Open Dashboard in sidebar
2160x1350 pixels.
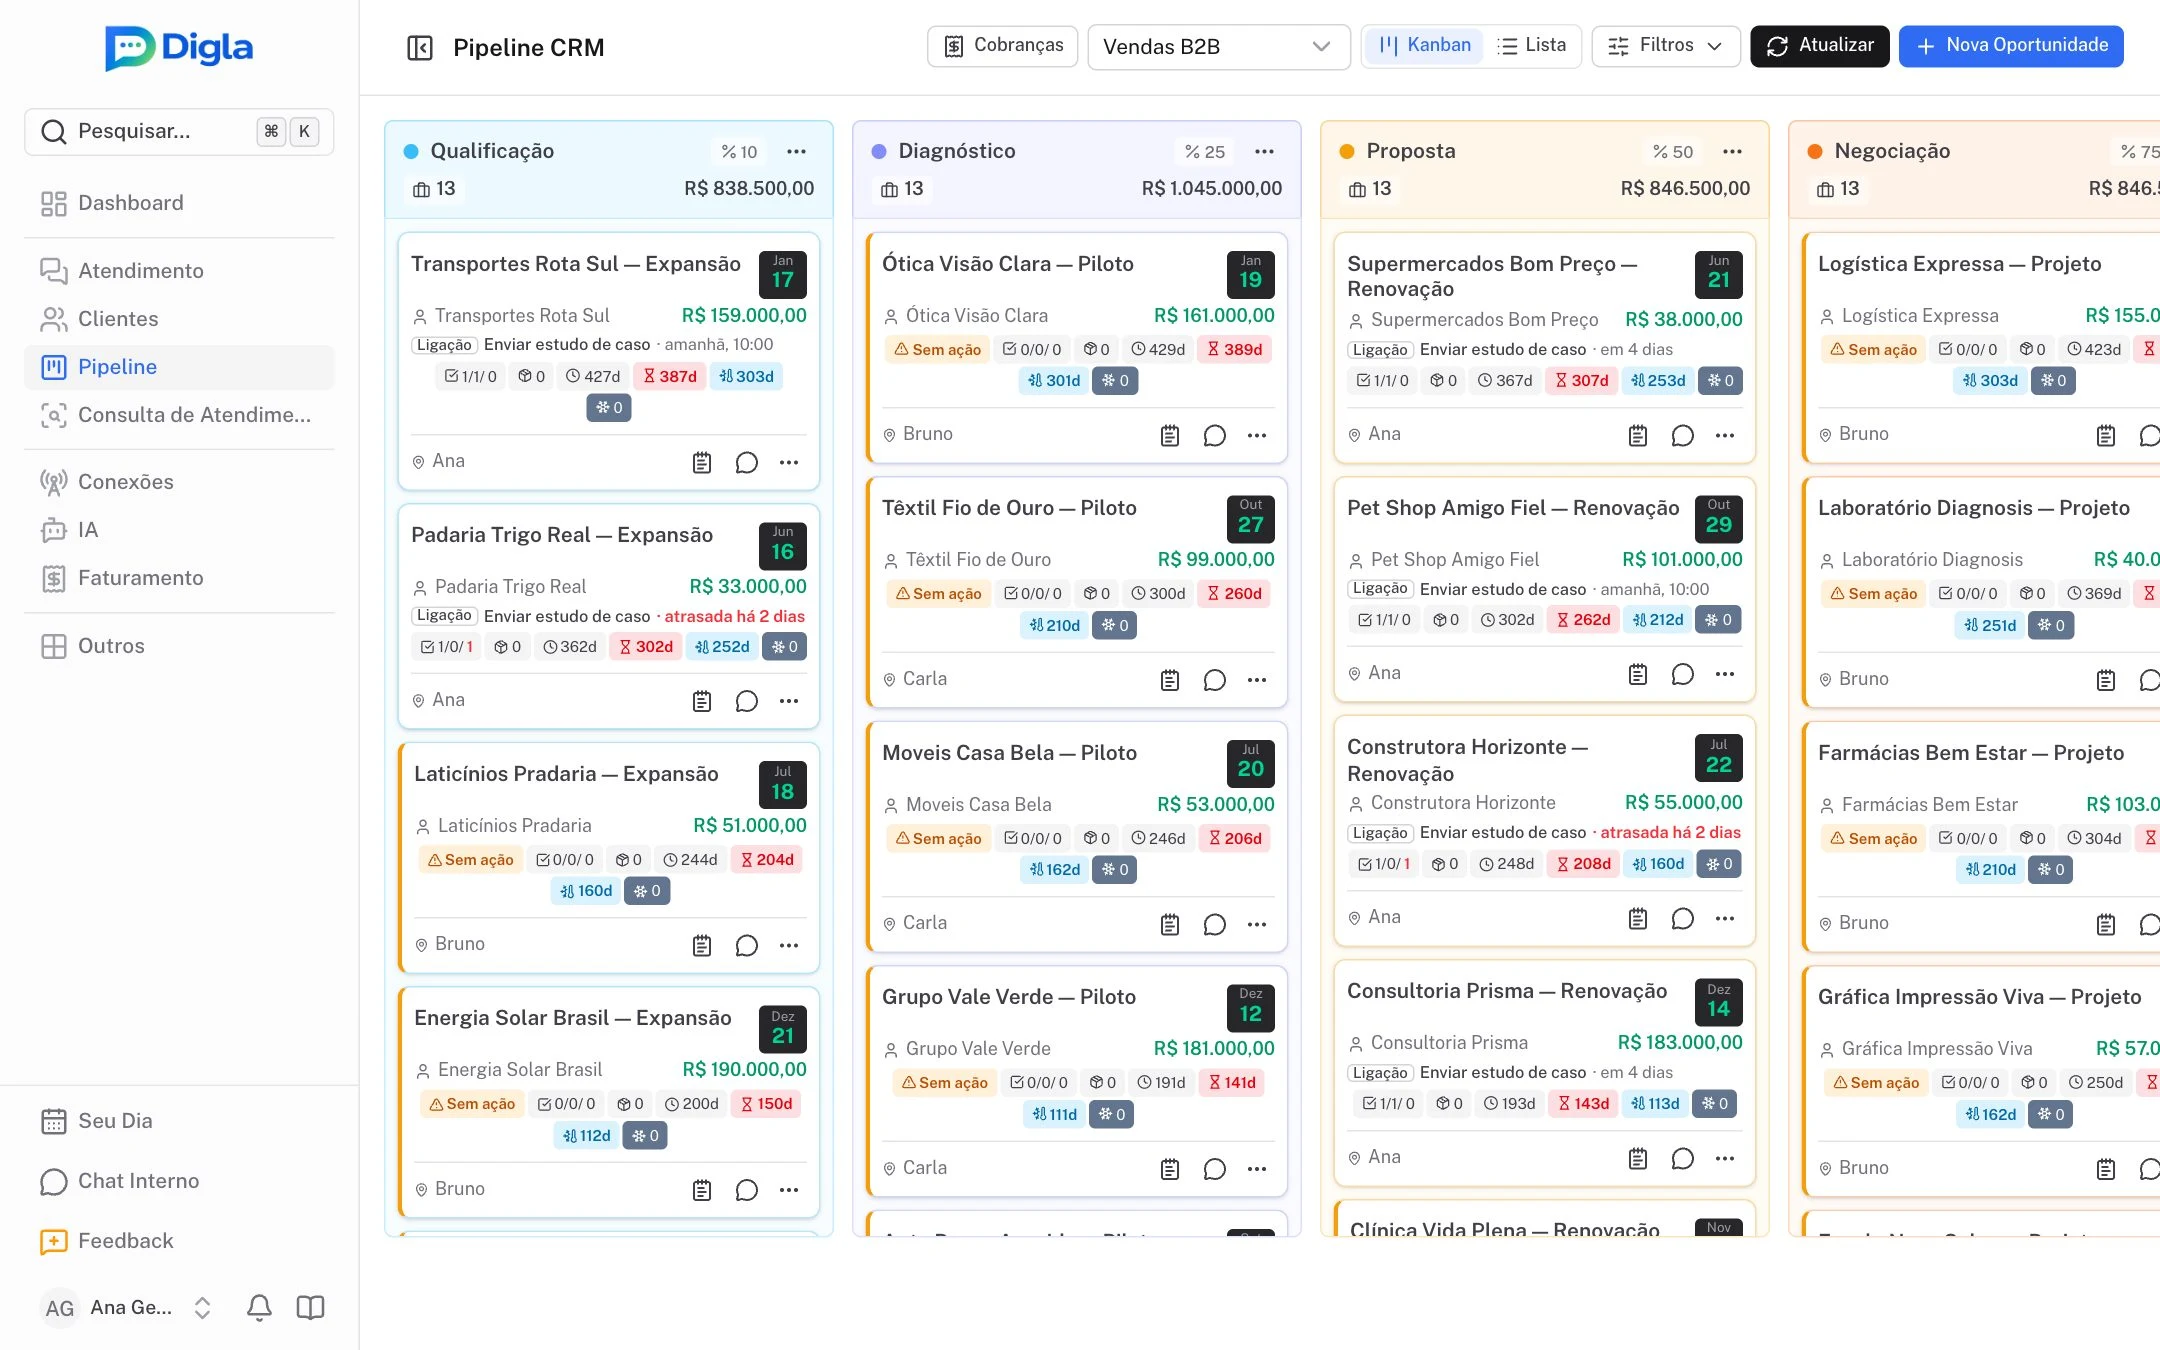[x=179, y=203]
